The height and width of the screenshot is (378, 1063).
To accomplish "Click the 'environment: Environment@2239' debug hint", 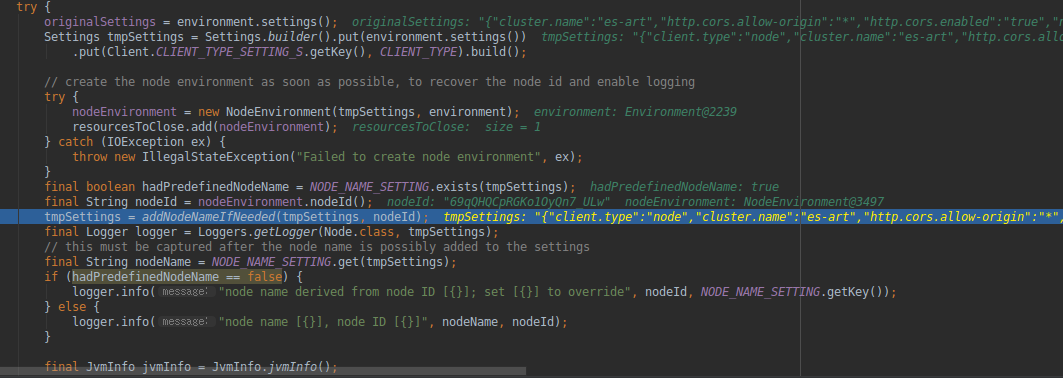I will (x=635, y=112).
